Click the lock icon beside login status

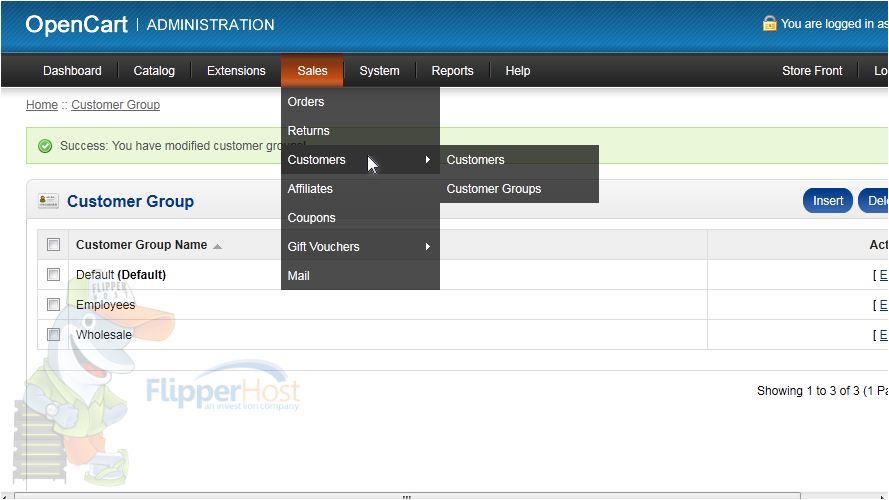click(x=769, y=23)
